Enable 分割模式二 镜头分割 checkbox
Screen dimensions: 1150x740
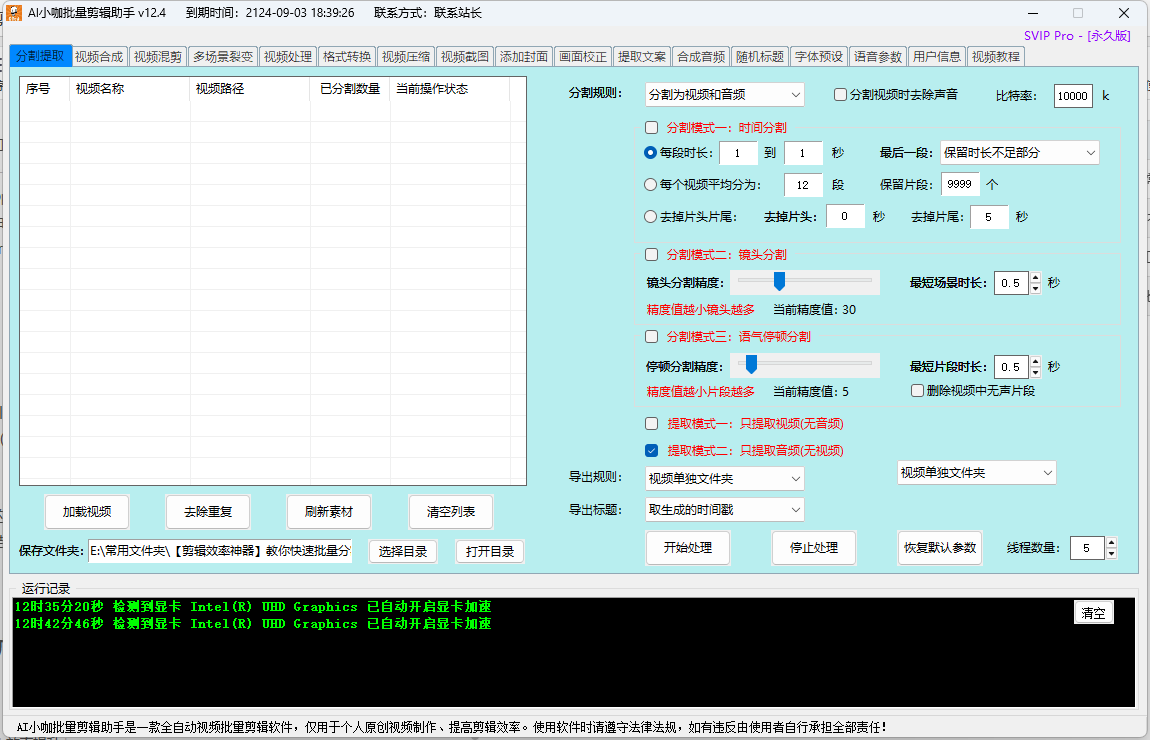click(651, 254)
